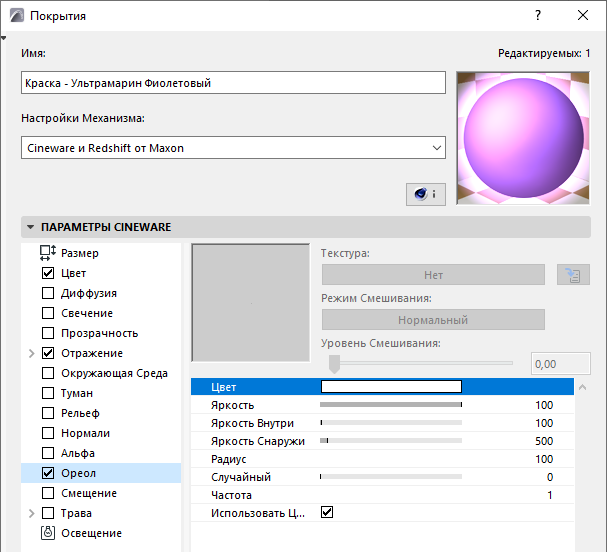Uncheck the Ореол checkbox
This screenshot has height=552, width=607.
[48, 473]
